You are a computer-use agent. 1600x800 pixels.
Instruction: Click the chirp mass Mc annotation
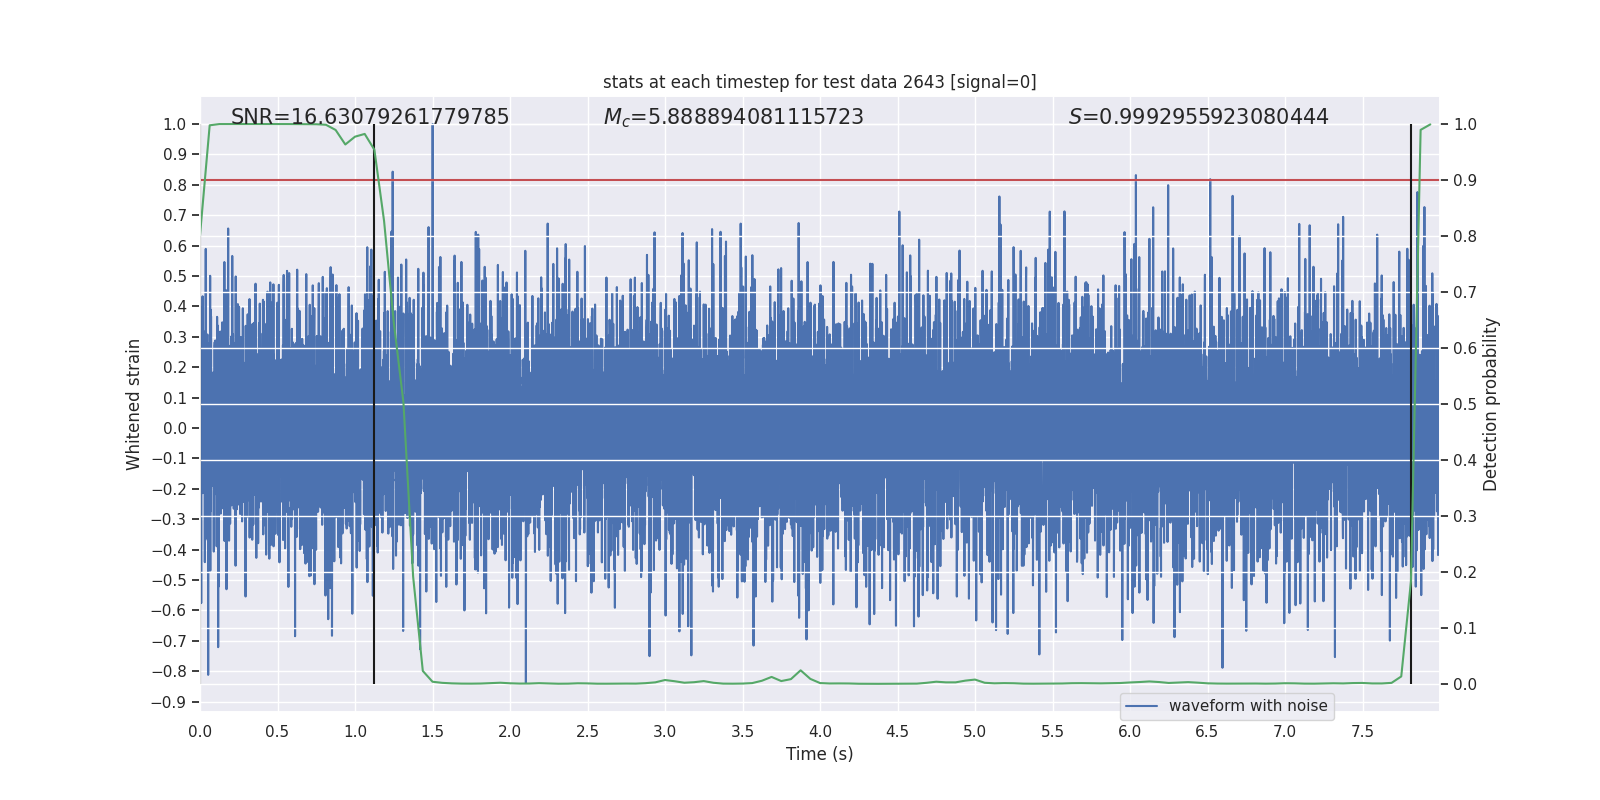coord(733,117)
